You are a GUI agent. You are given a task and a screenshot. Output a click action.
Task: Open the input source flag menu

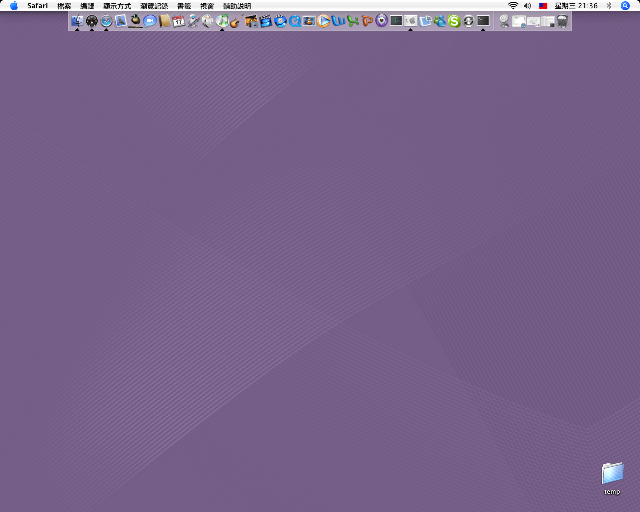pos(543,6)
